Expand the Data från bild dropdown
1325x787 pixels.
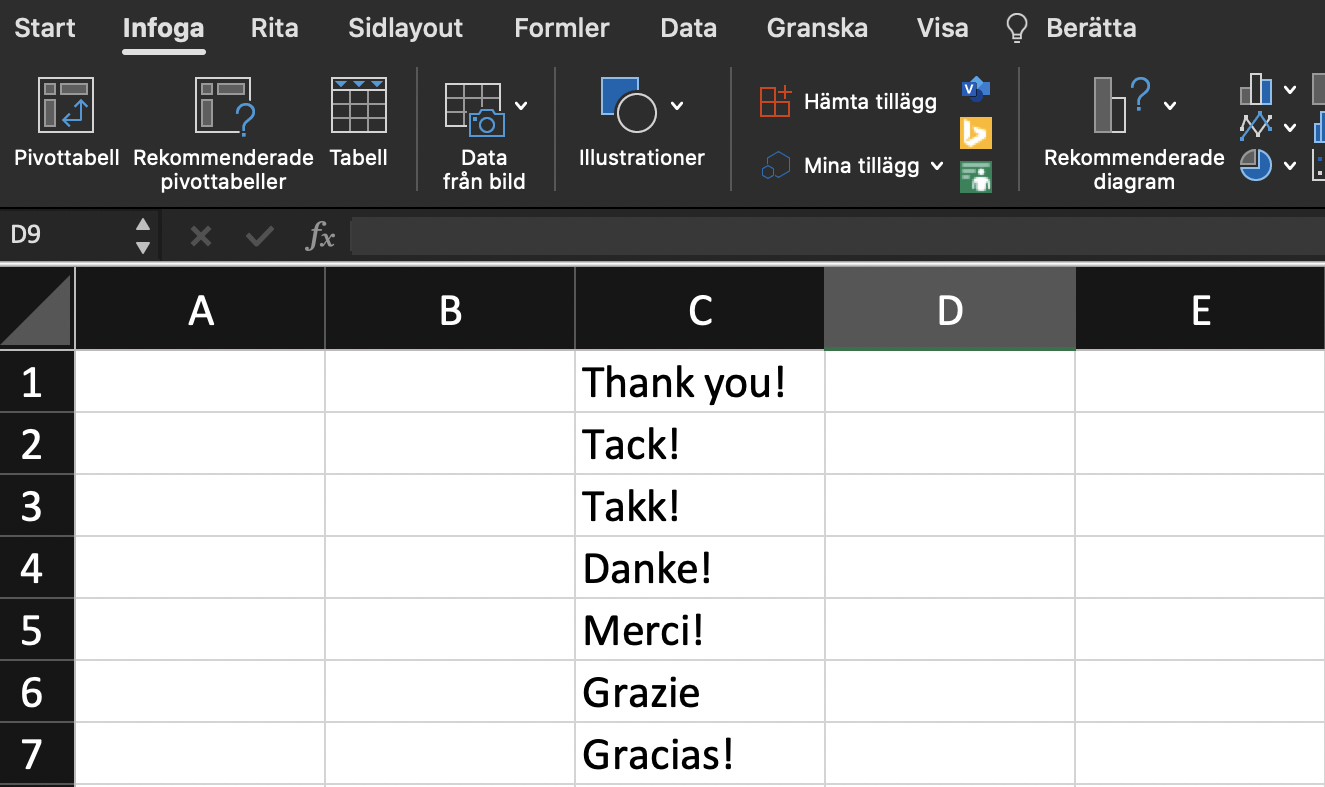tap(521, 106)
